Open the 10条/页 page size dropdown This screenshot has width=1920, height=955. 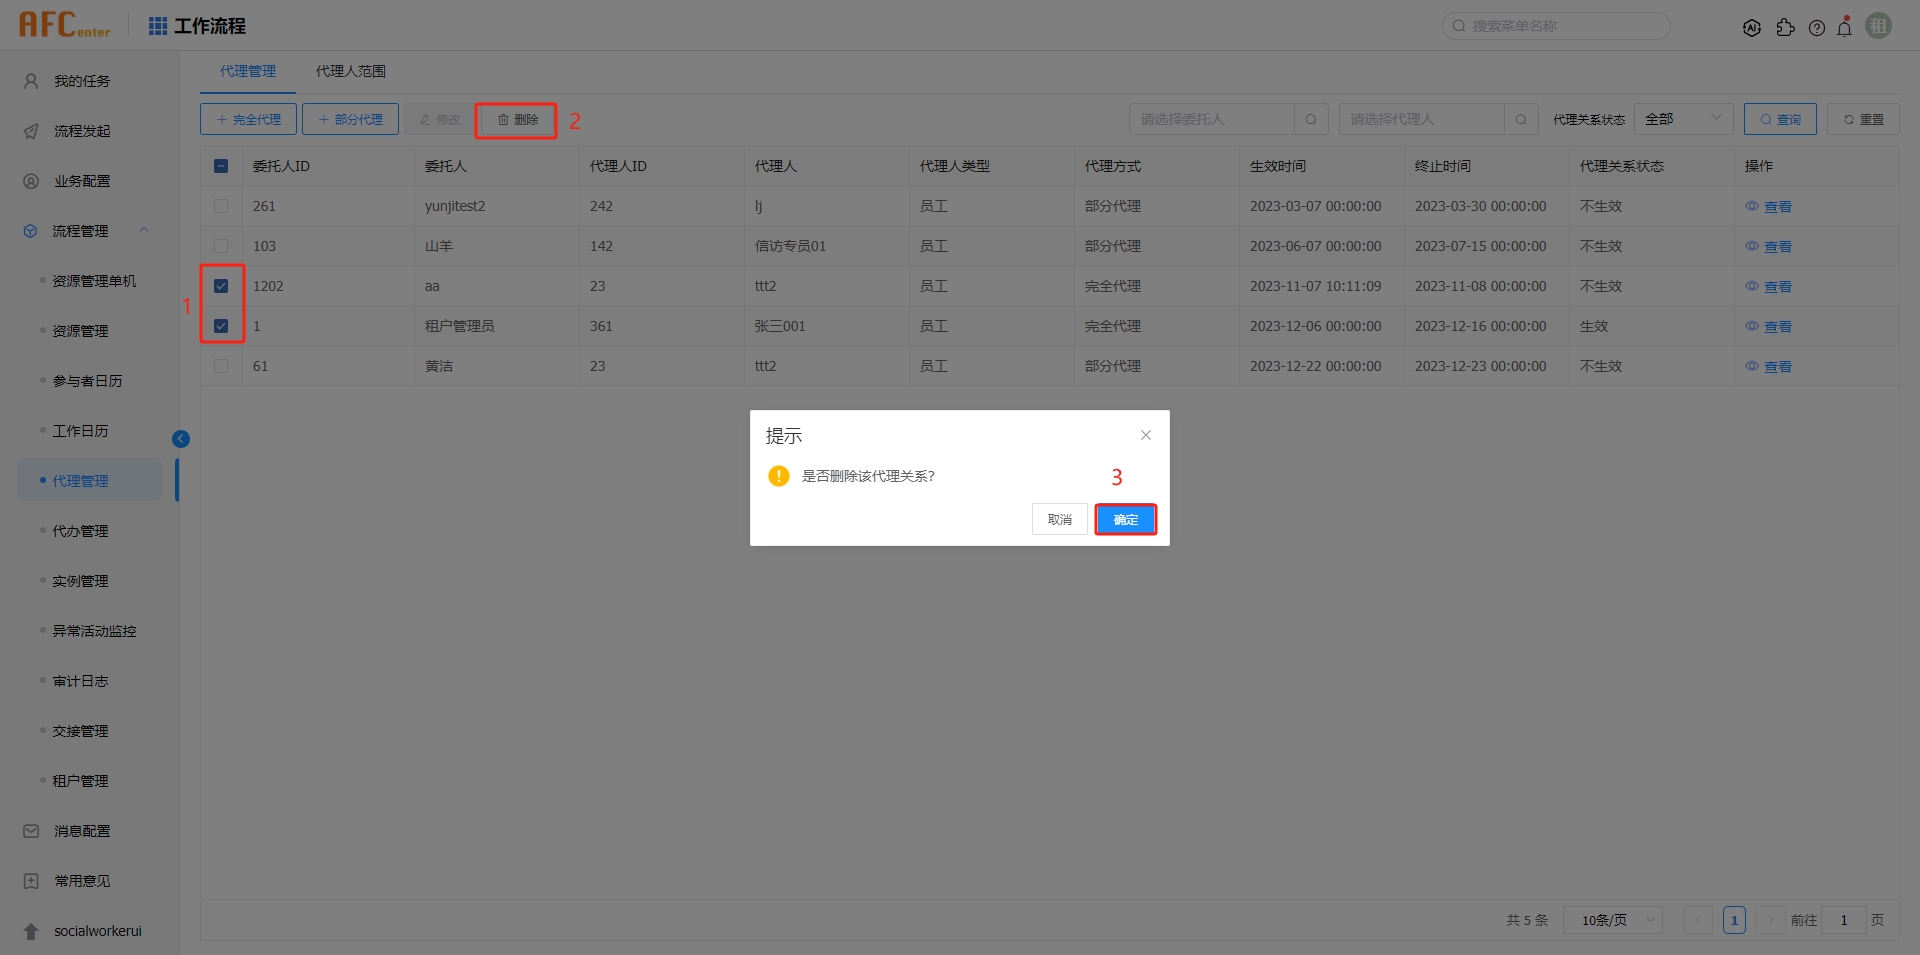click(x=1611, y=920)
